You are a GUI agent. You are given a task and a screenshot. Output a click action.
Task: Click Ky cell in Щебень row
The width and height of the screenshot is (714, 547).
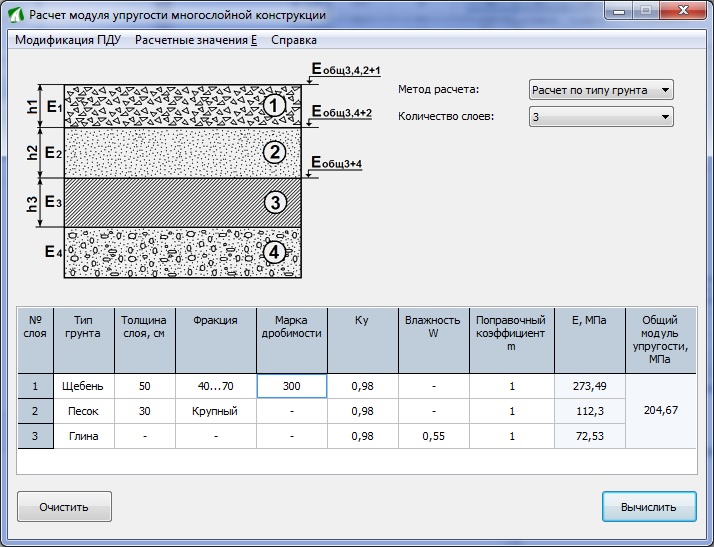coord(362,386)
